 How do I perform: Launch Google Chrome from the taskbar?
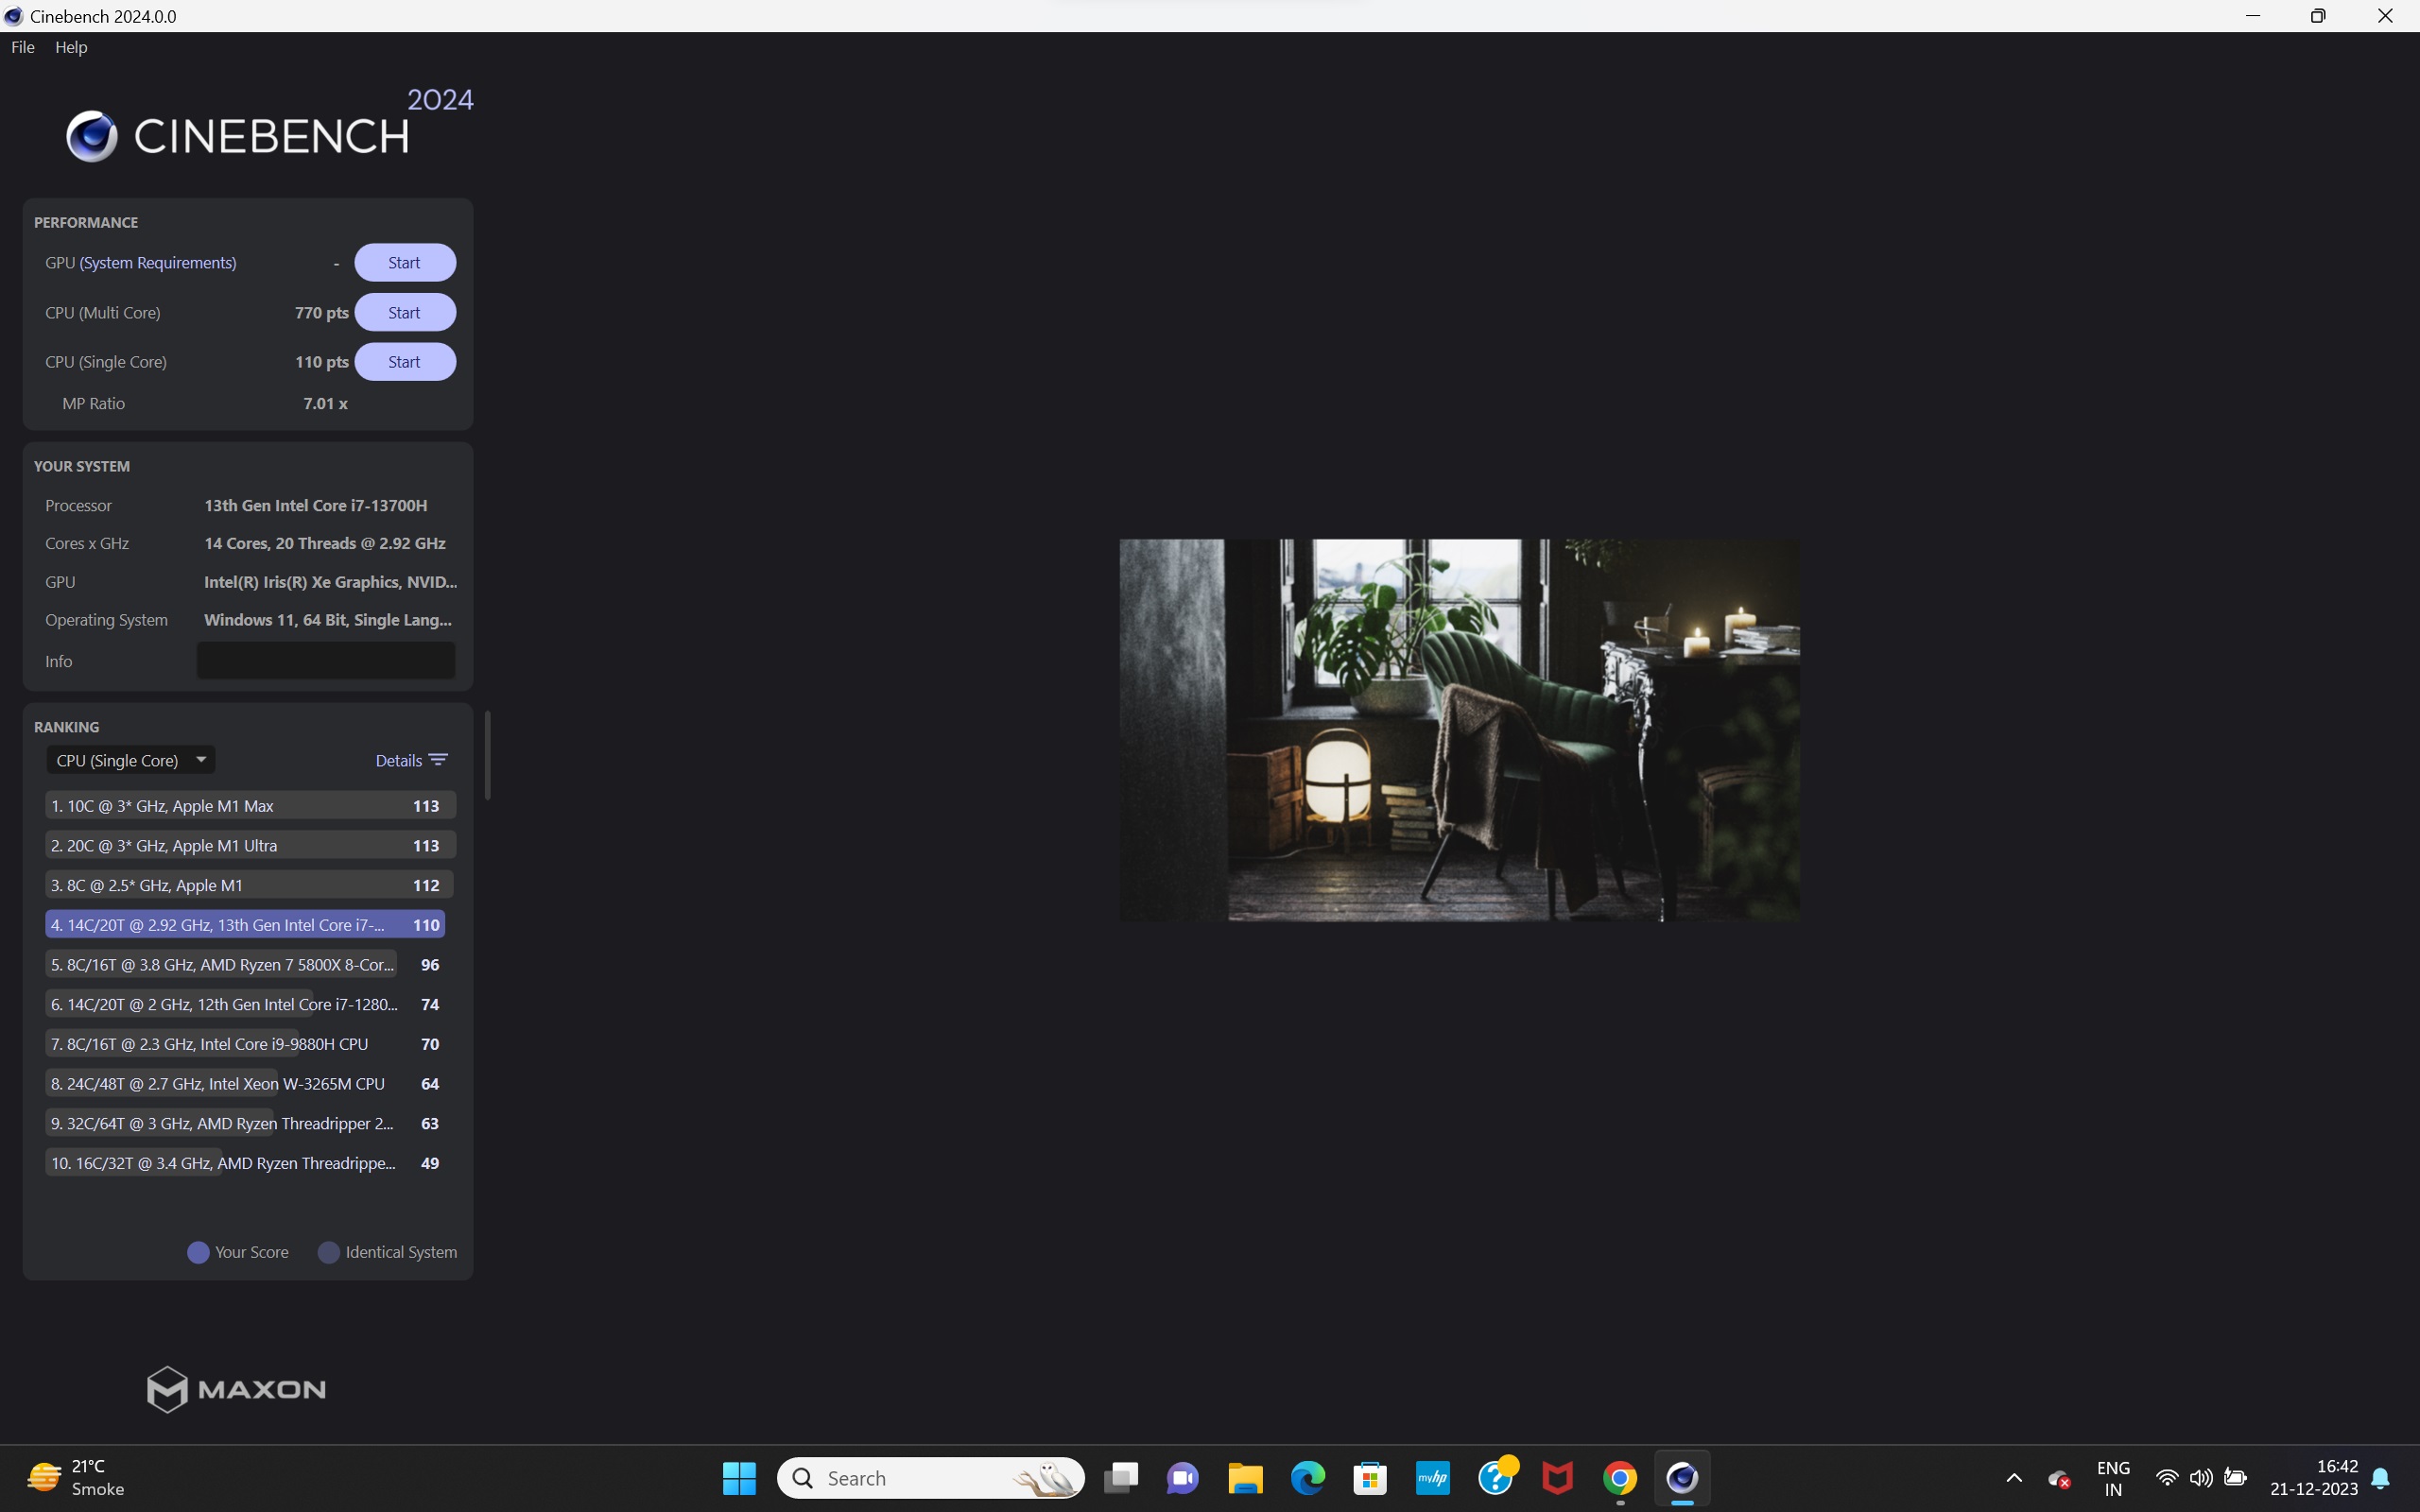click(1620, 1477)
